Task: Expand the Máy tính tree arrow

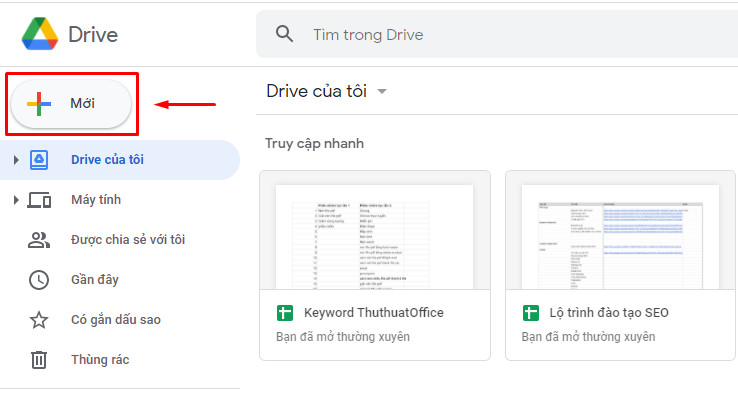Action: [x=16, y=200]
